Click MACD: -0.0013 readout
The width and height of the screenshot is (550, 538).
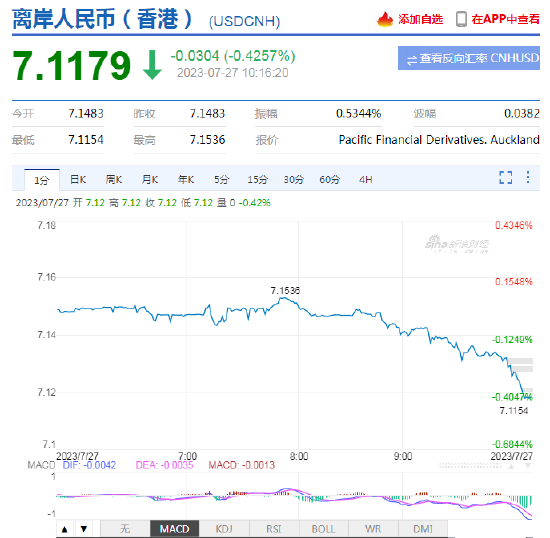242,465
